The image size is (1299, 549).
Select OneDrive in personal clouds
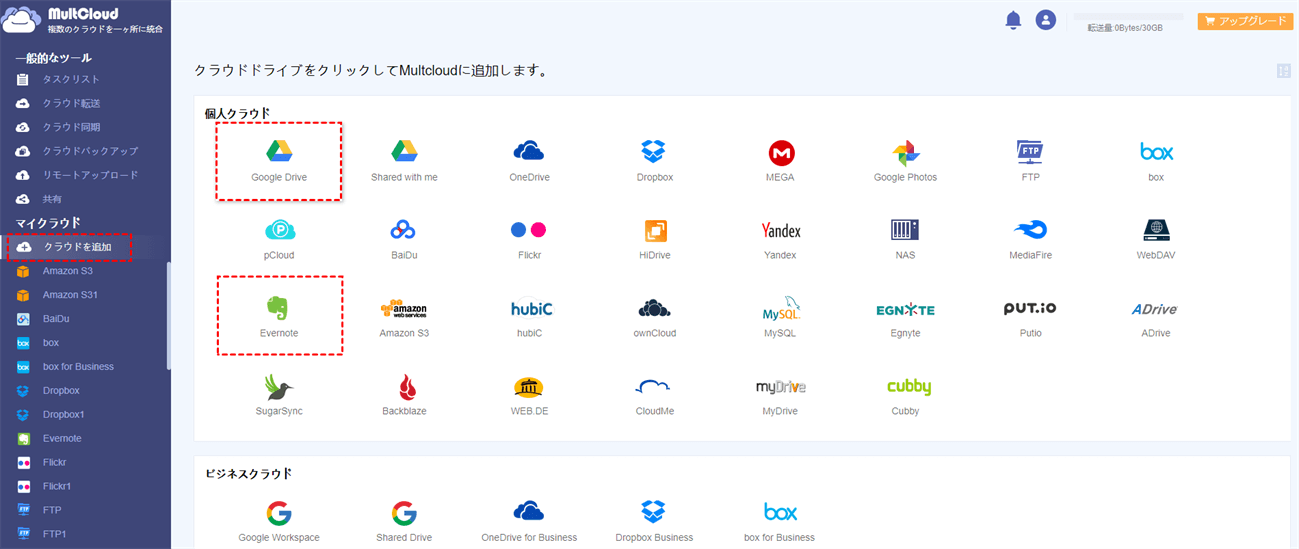[529, 160]
